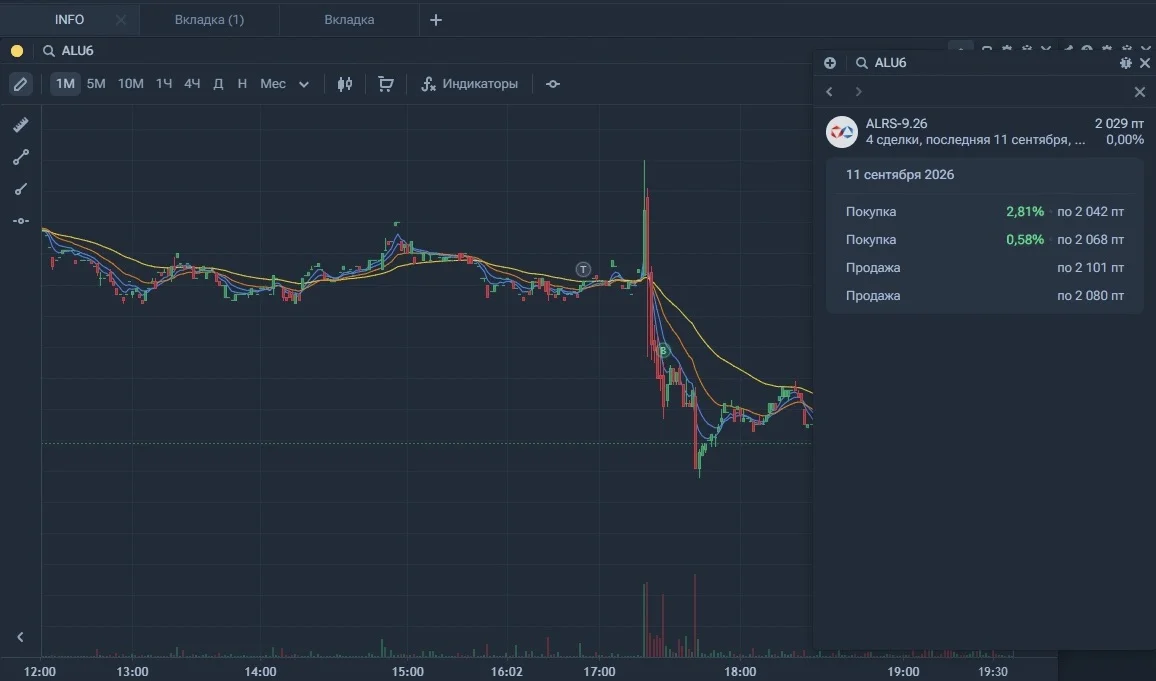1156x681 pixels.
Task: Click the level marker icon right of Индикаторы
Action: [553, 84]
